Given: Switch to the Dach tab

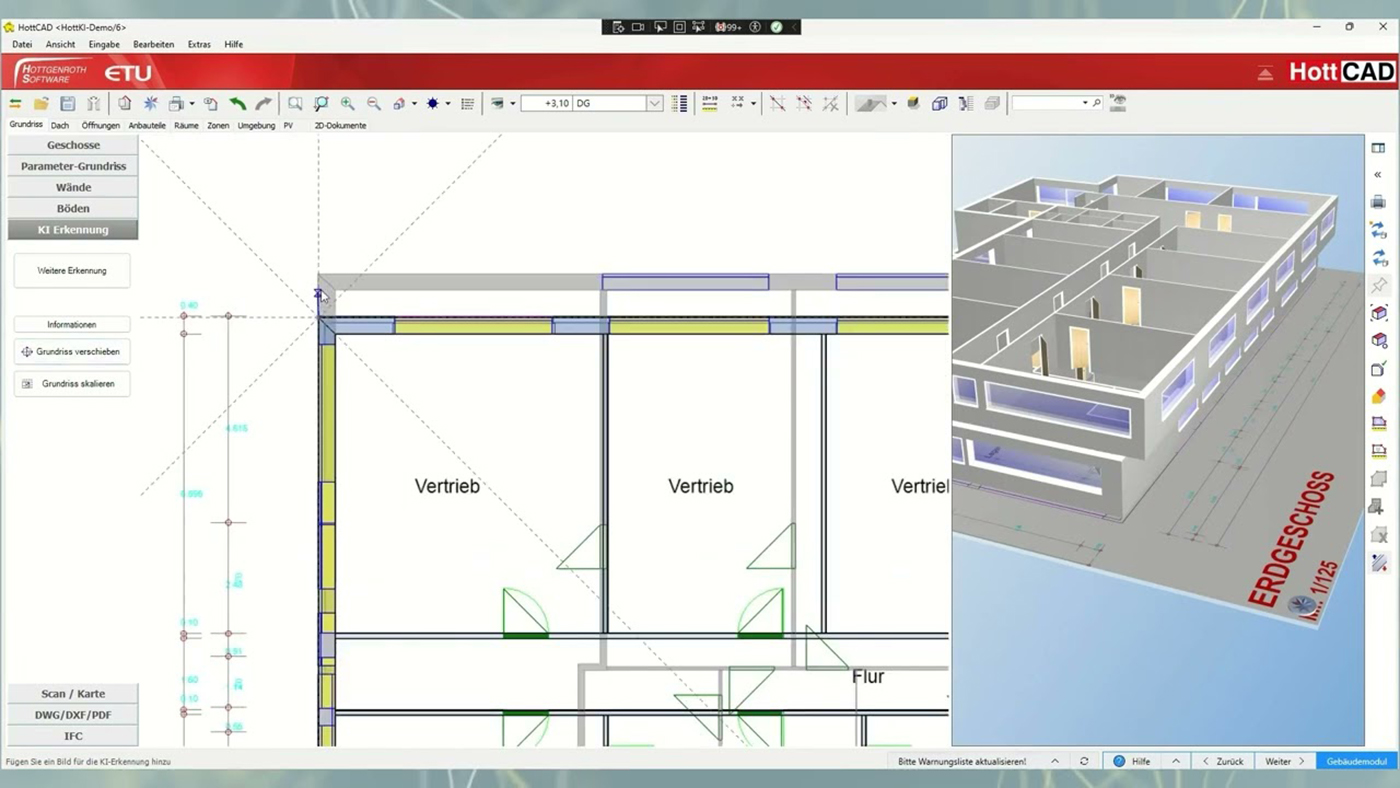Looking at the screenshot, I should coord(59,125).
